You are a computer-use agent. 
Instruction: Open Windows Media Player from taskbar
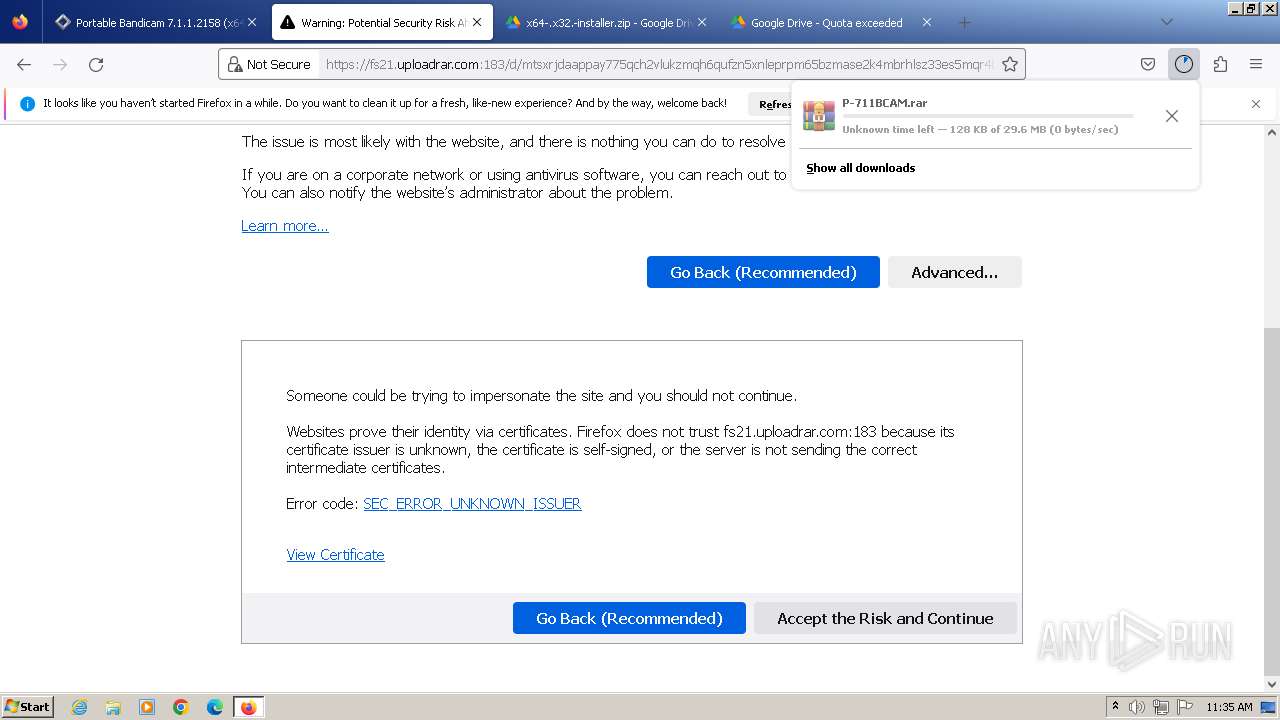click(x=147, y=707)
